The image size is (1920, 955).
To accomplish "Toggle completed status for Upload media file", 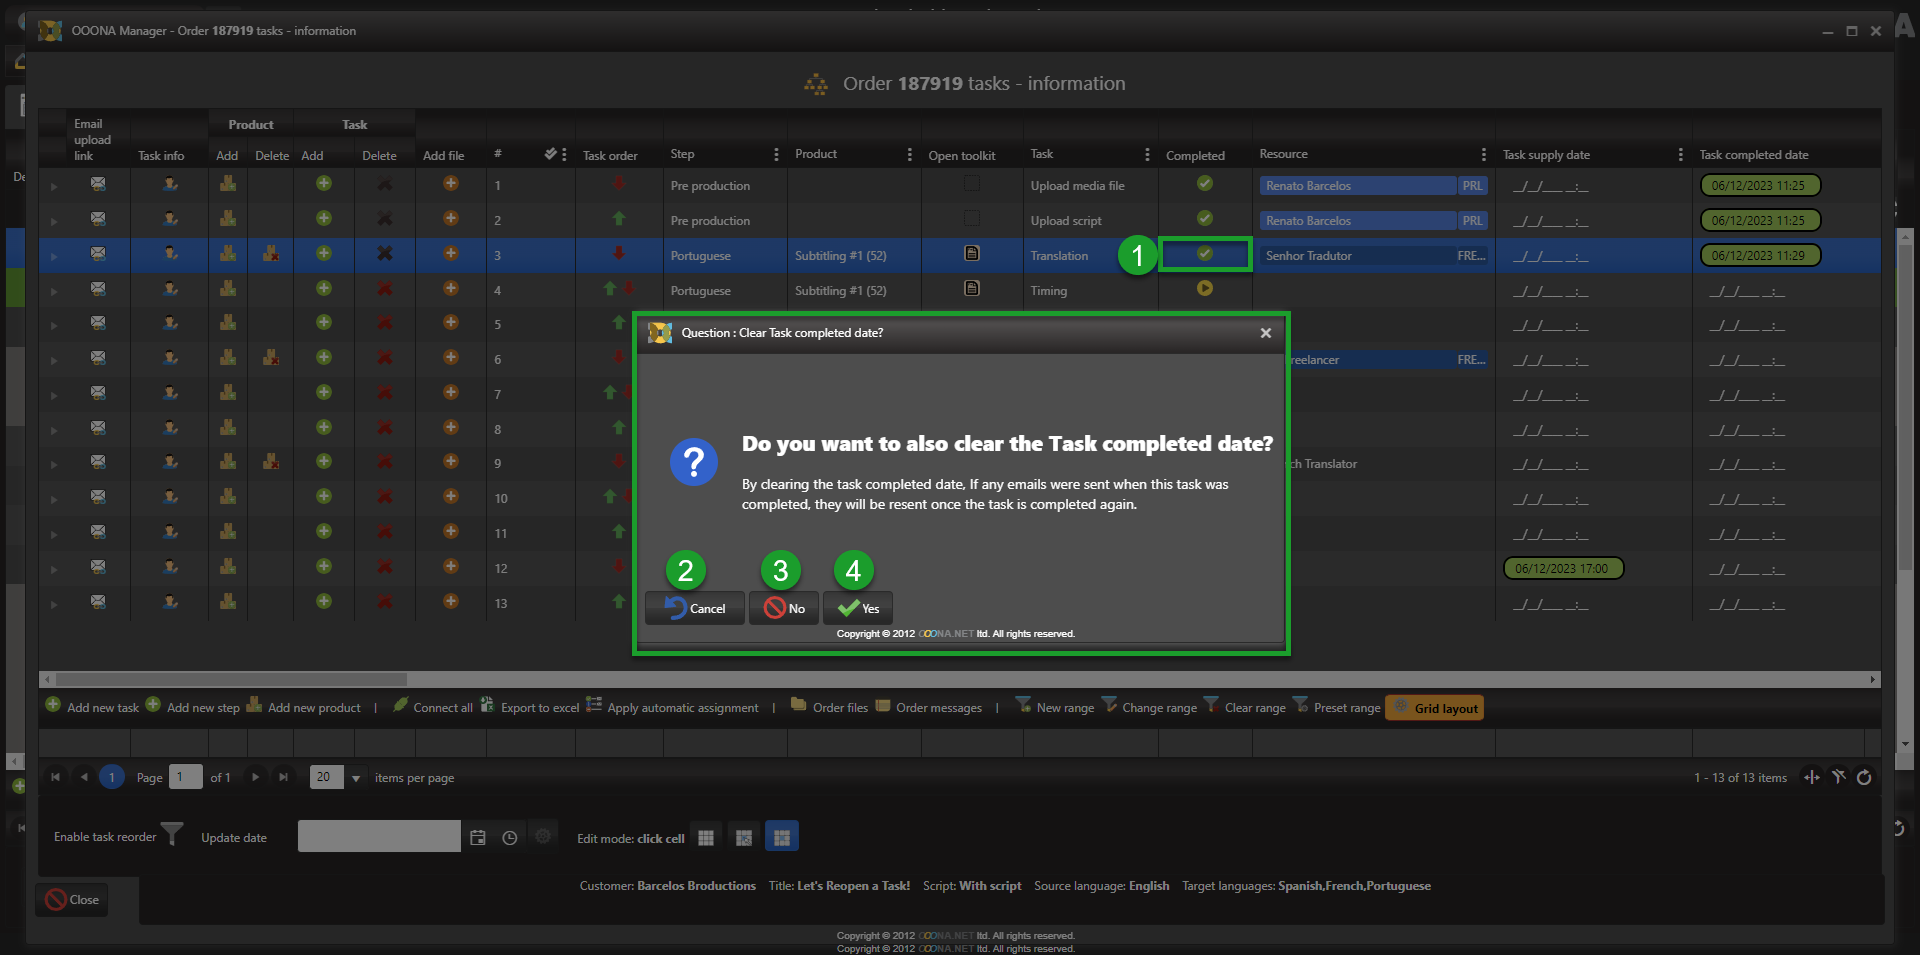I will 1205,184.
